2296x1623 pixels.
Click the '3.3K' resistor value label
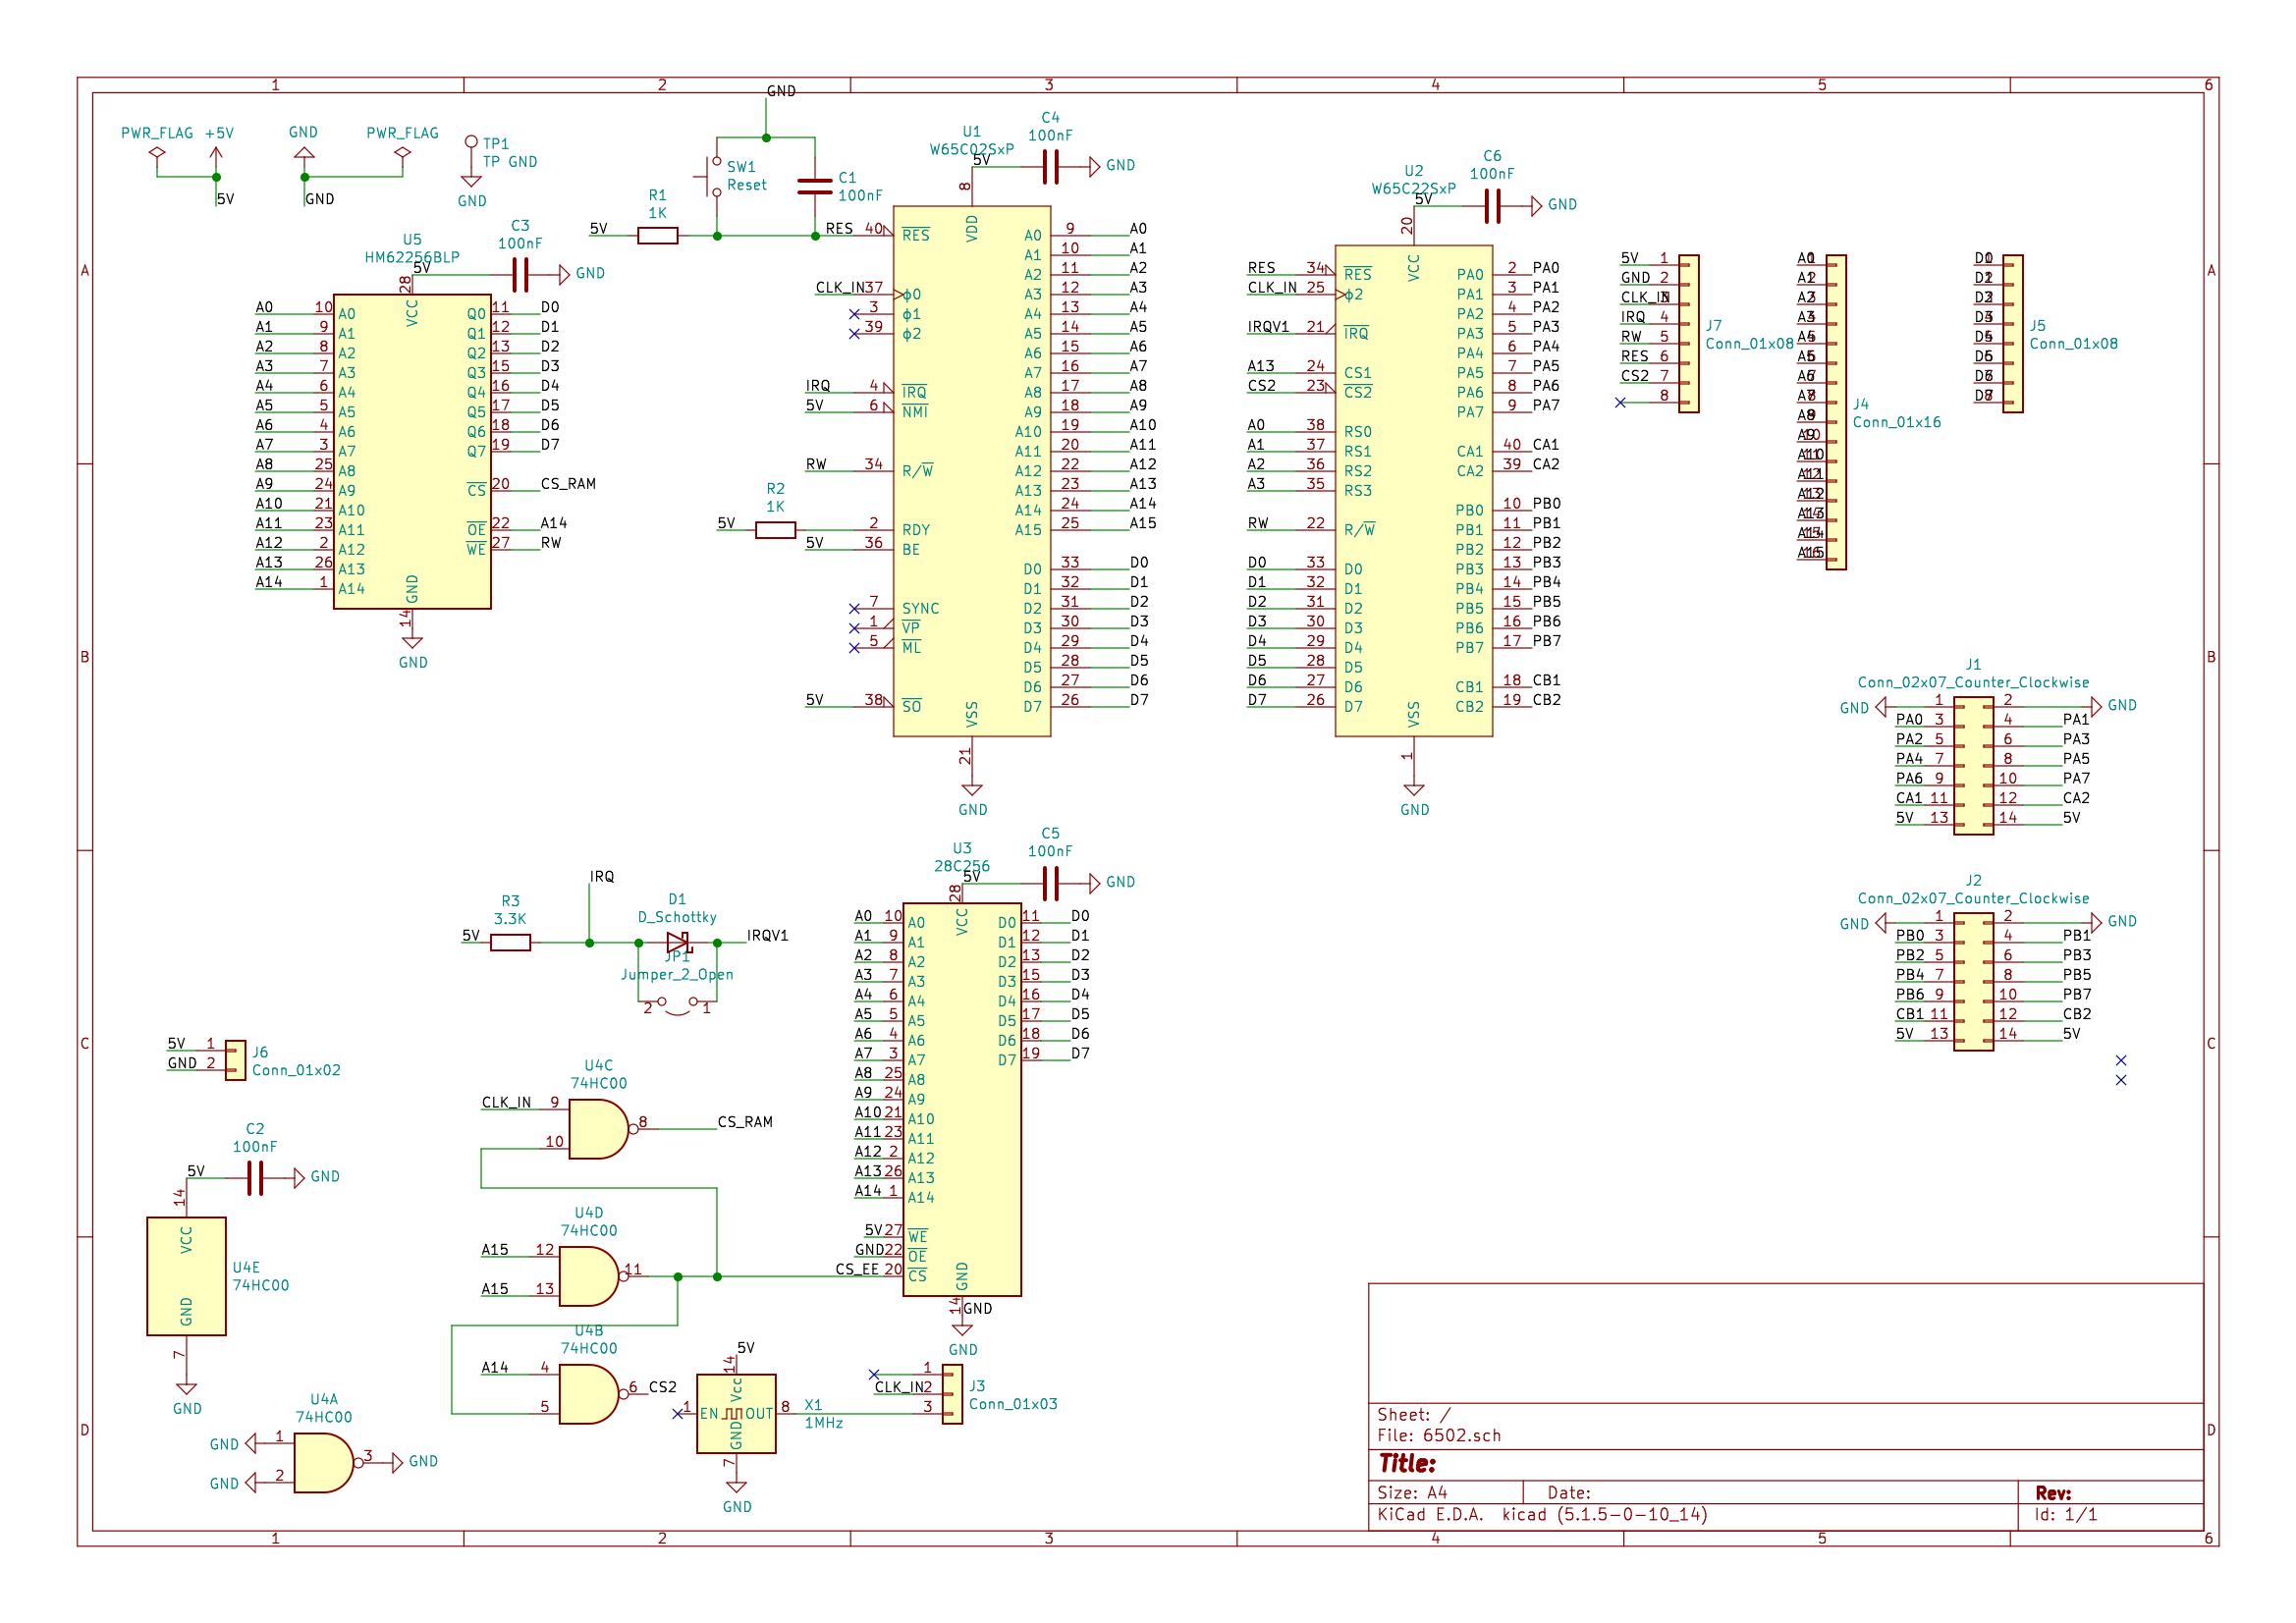(x=510, y=919)
